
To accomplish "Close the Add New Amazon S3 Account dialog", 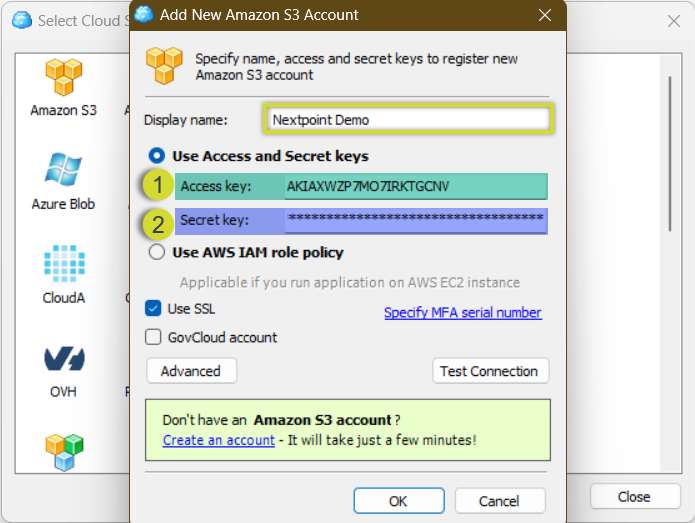I will coord(545,15).
